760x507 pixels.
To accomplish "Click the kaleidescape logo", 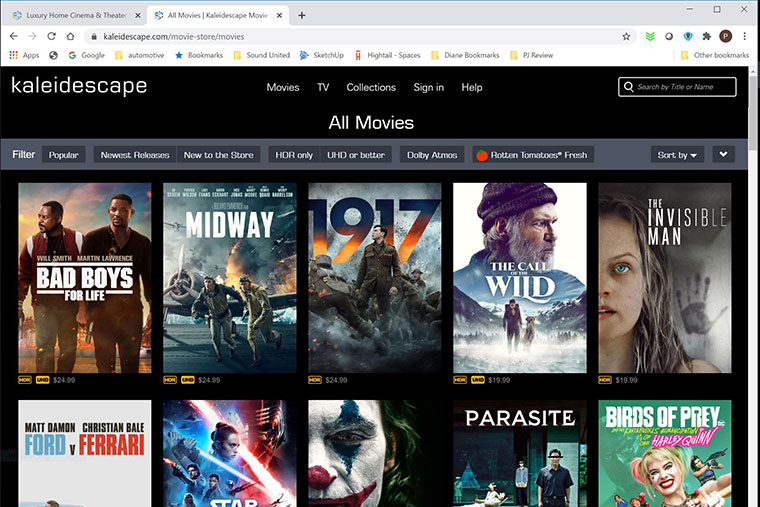I will 79,87.
